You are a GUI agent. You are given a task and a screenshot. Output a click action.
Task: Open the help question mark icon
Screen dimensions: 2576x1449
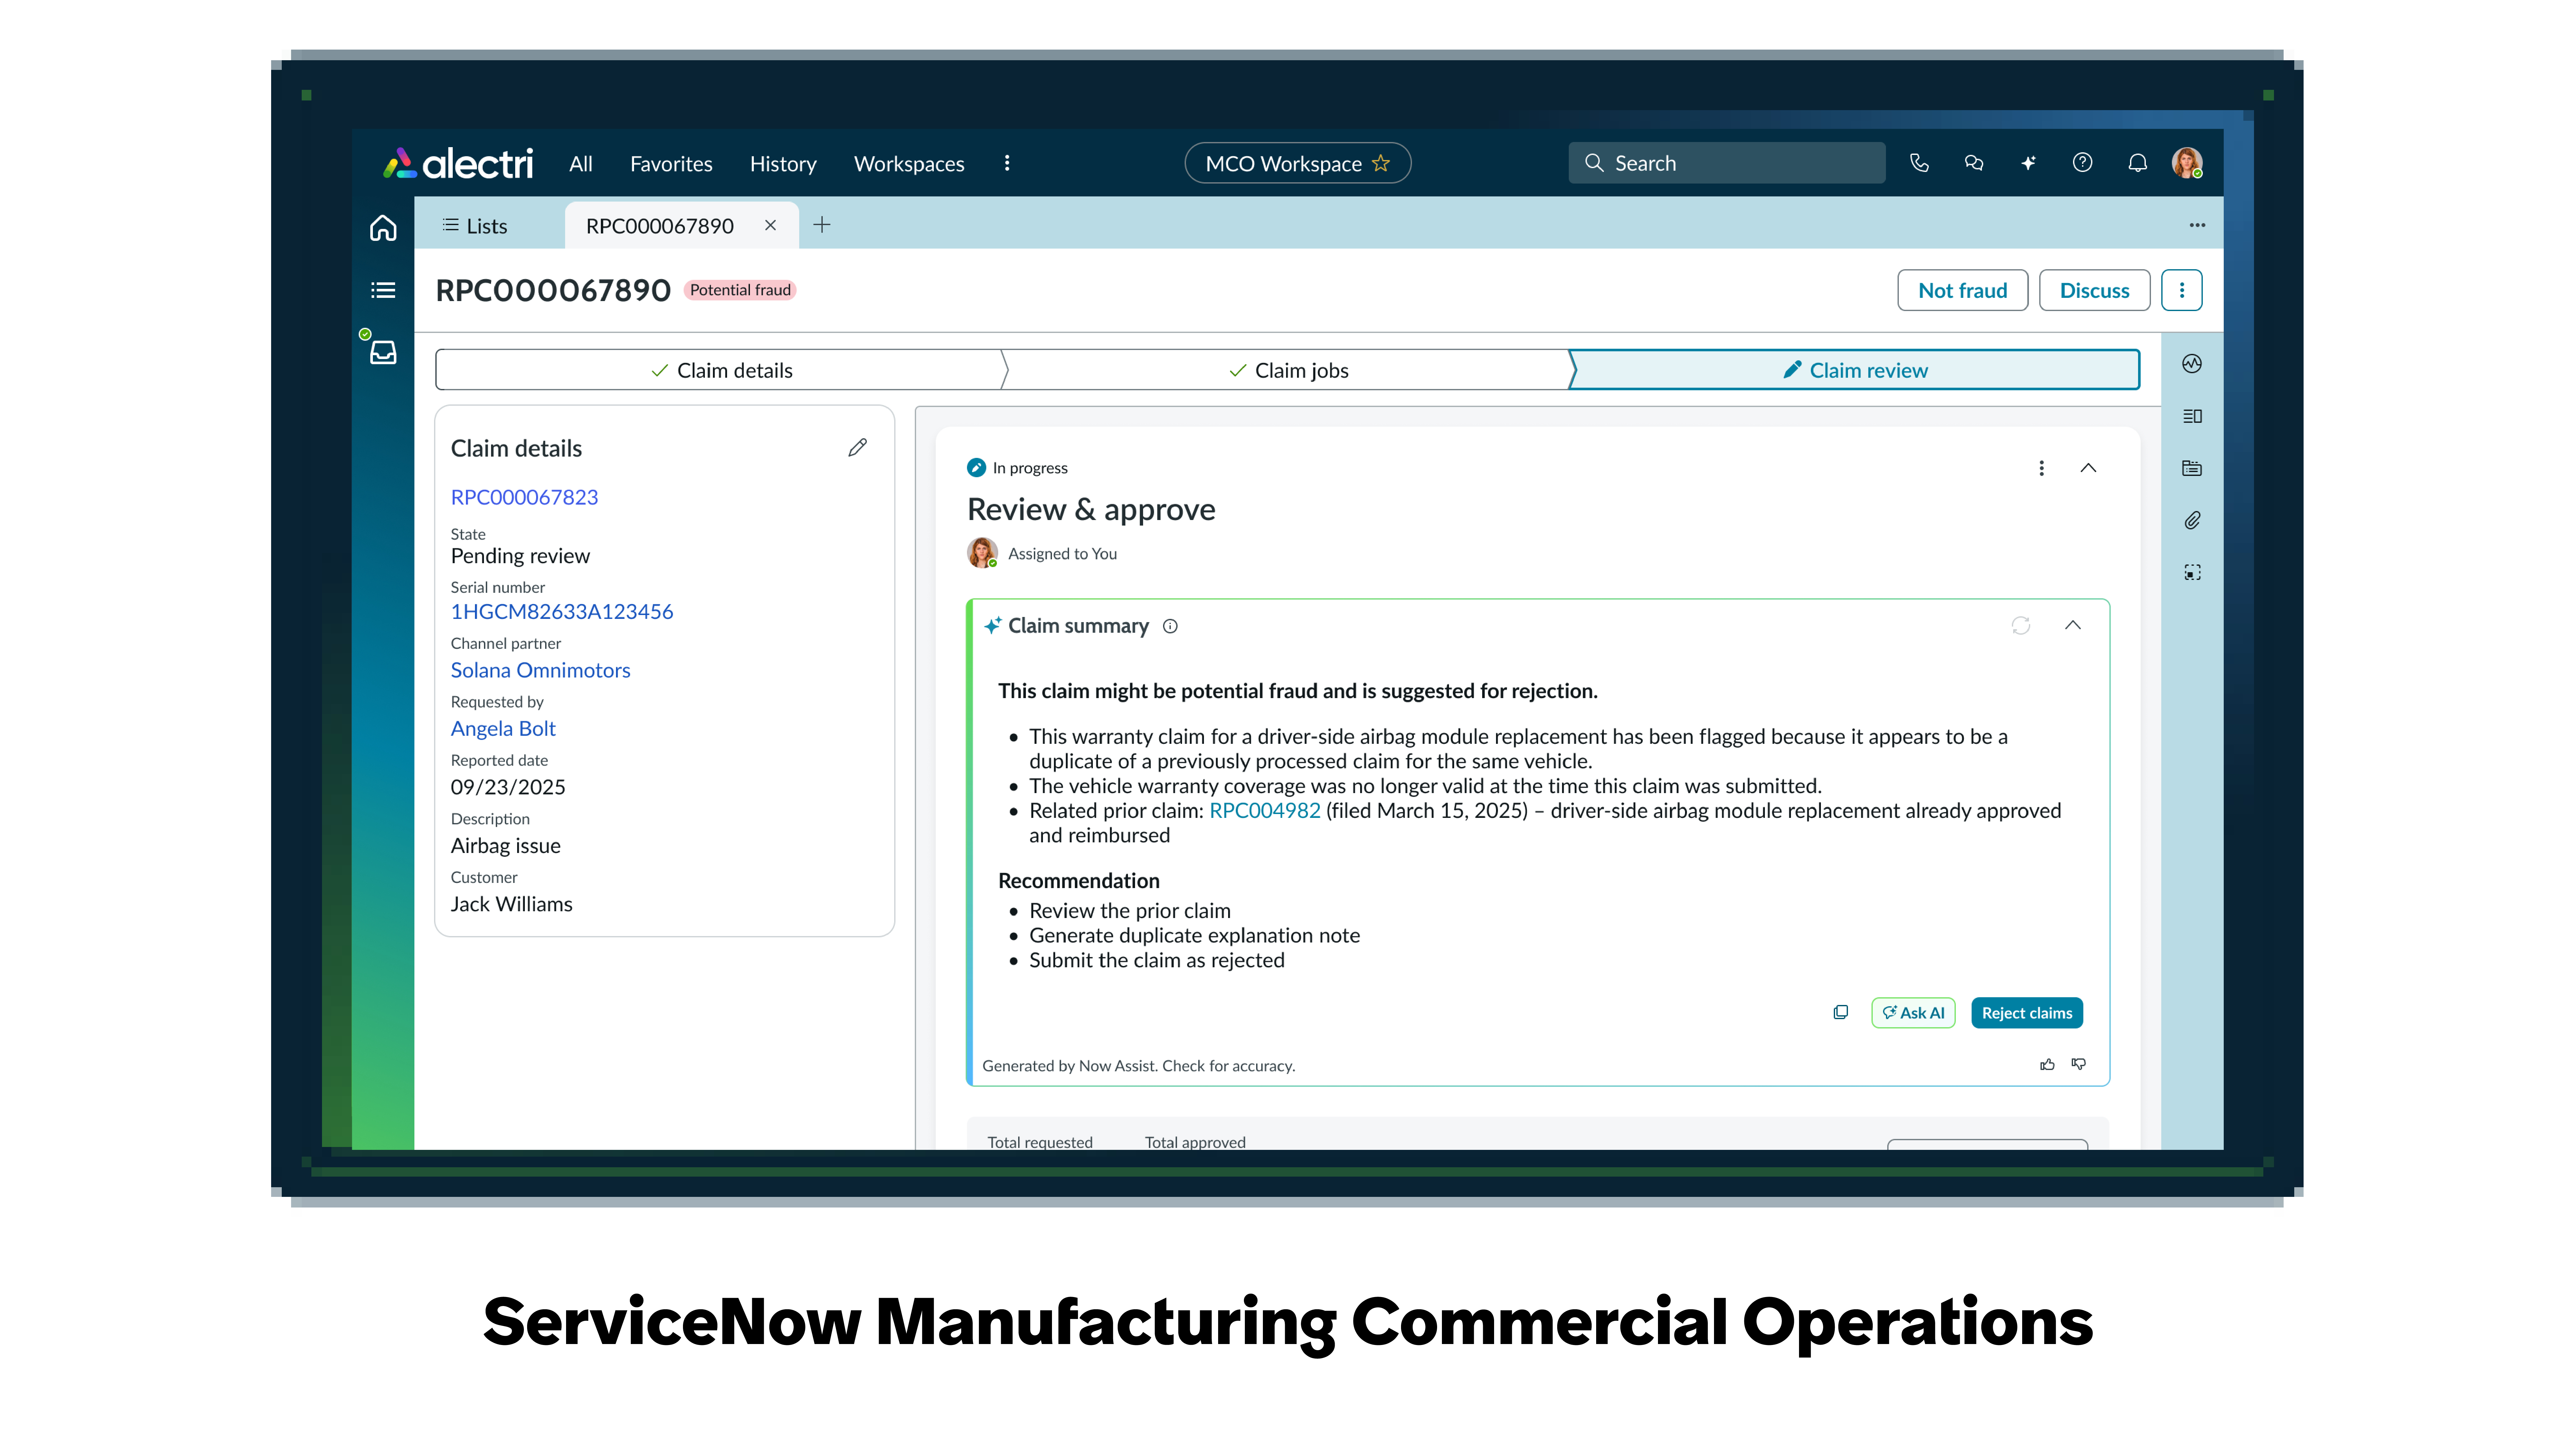[x=2082, y=163]
